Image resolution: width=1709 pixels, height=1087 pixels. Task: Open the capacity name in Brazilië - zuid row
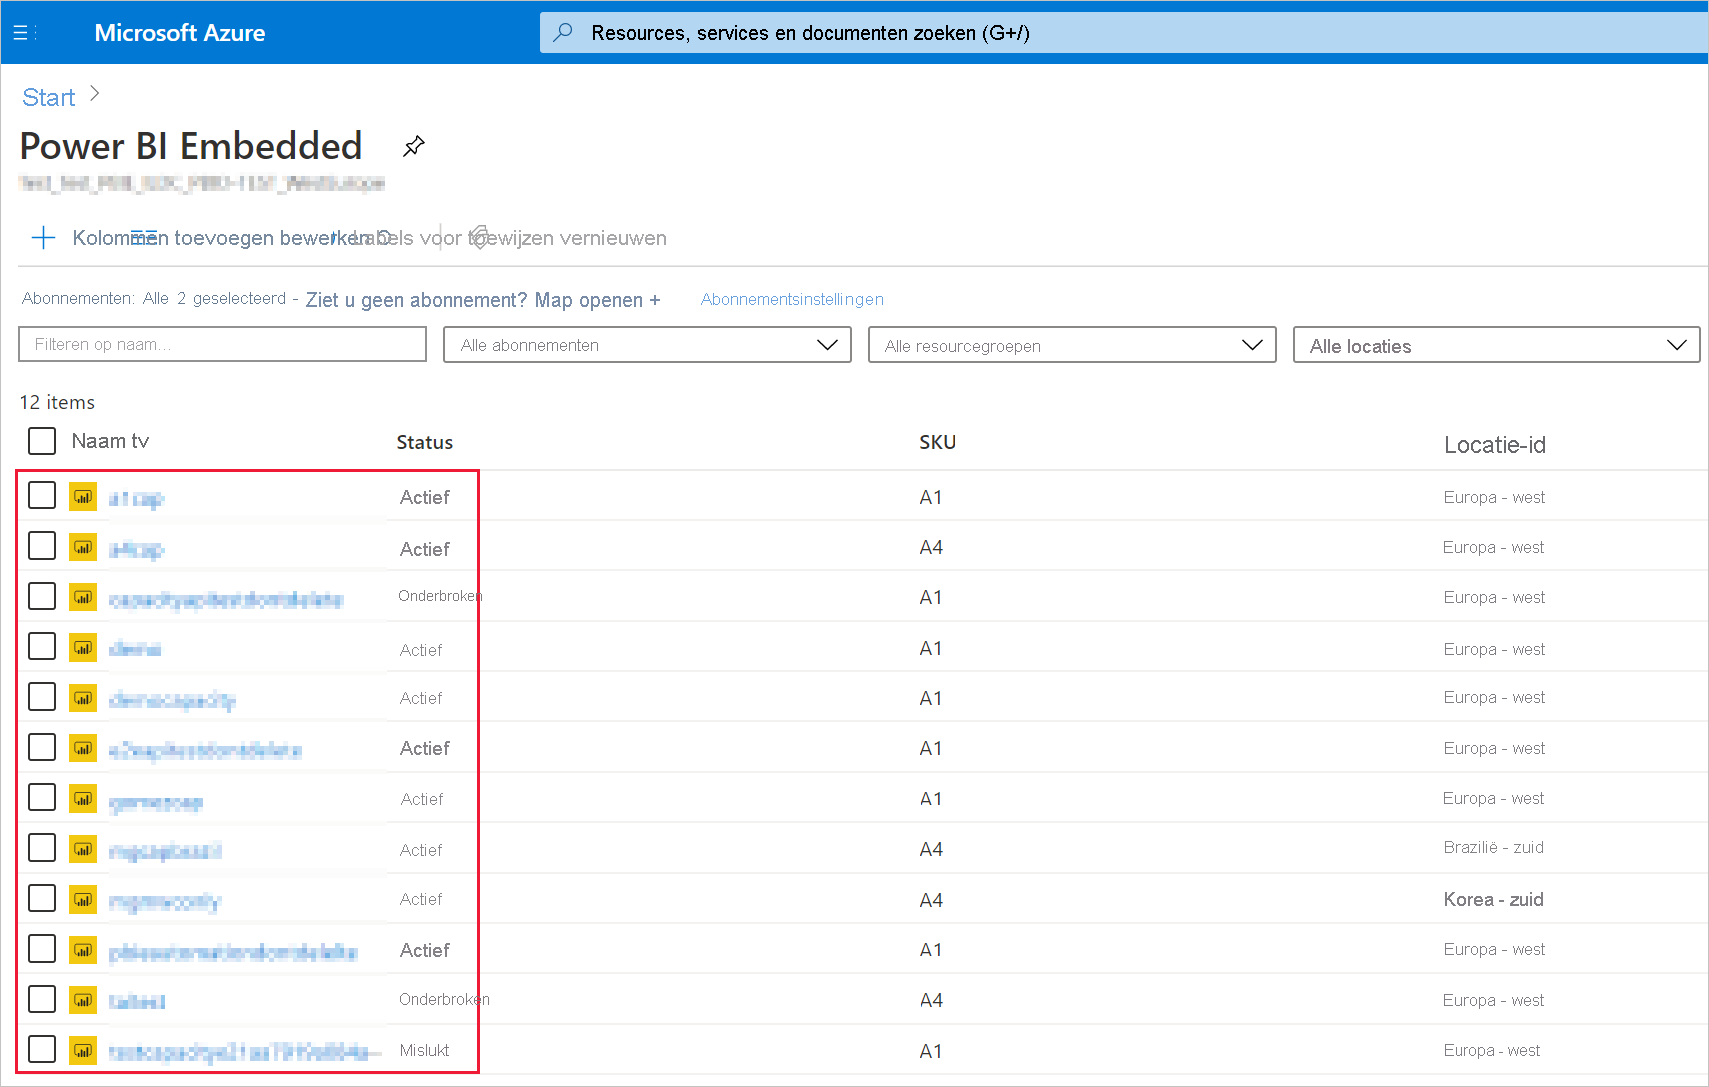tap(165, 851)
